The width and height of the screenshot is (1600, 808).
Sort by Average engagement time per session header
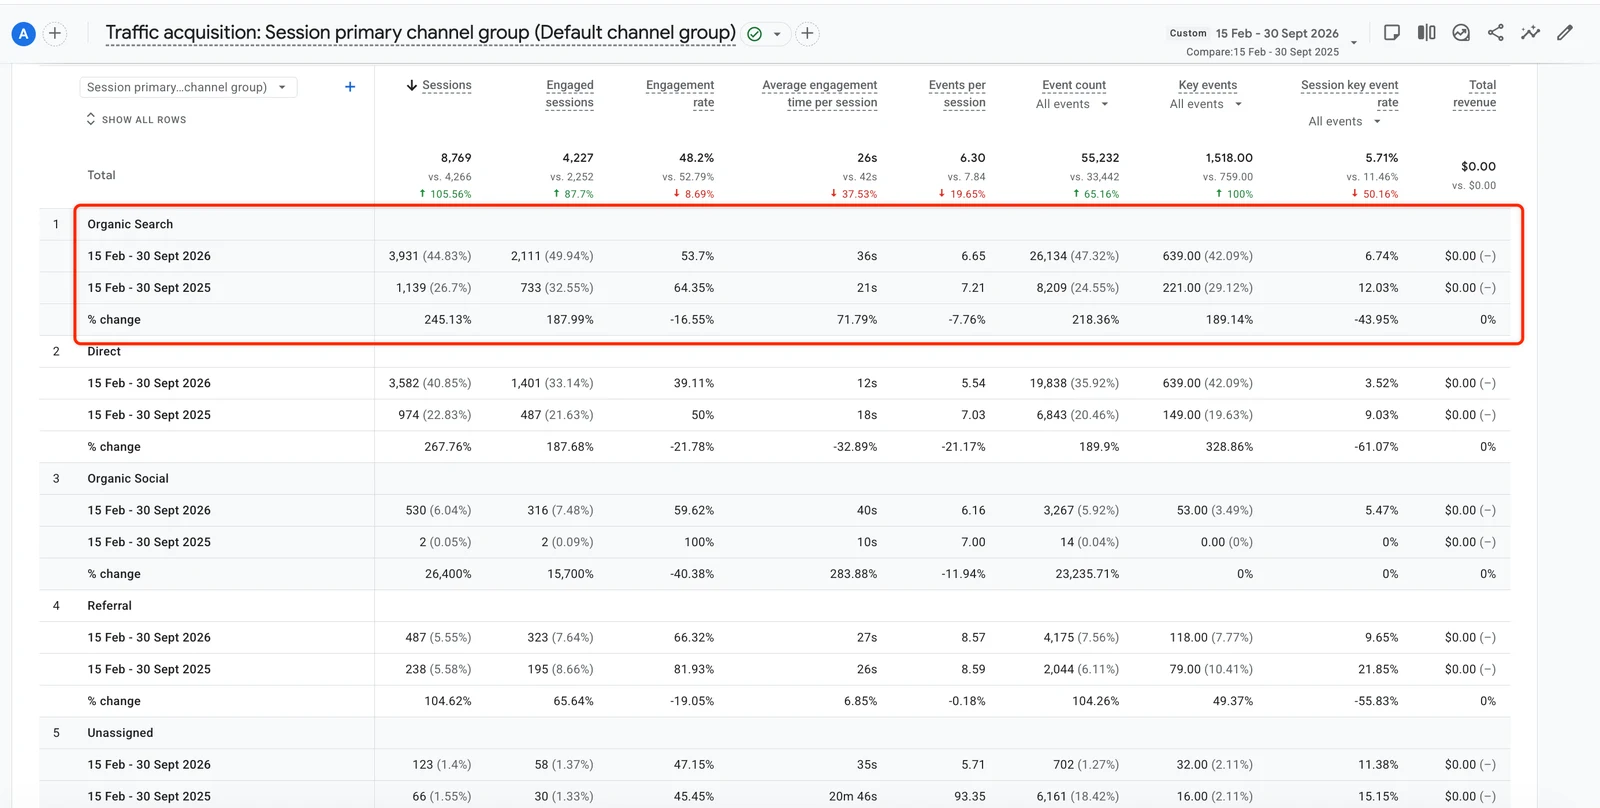[x=820, y=94]
